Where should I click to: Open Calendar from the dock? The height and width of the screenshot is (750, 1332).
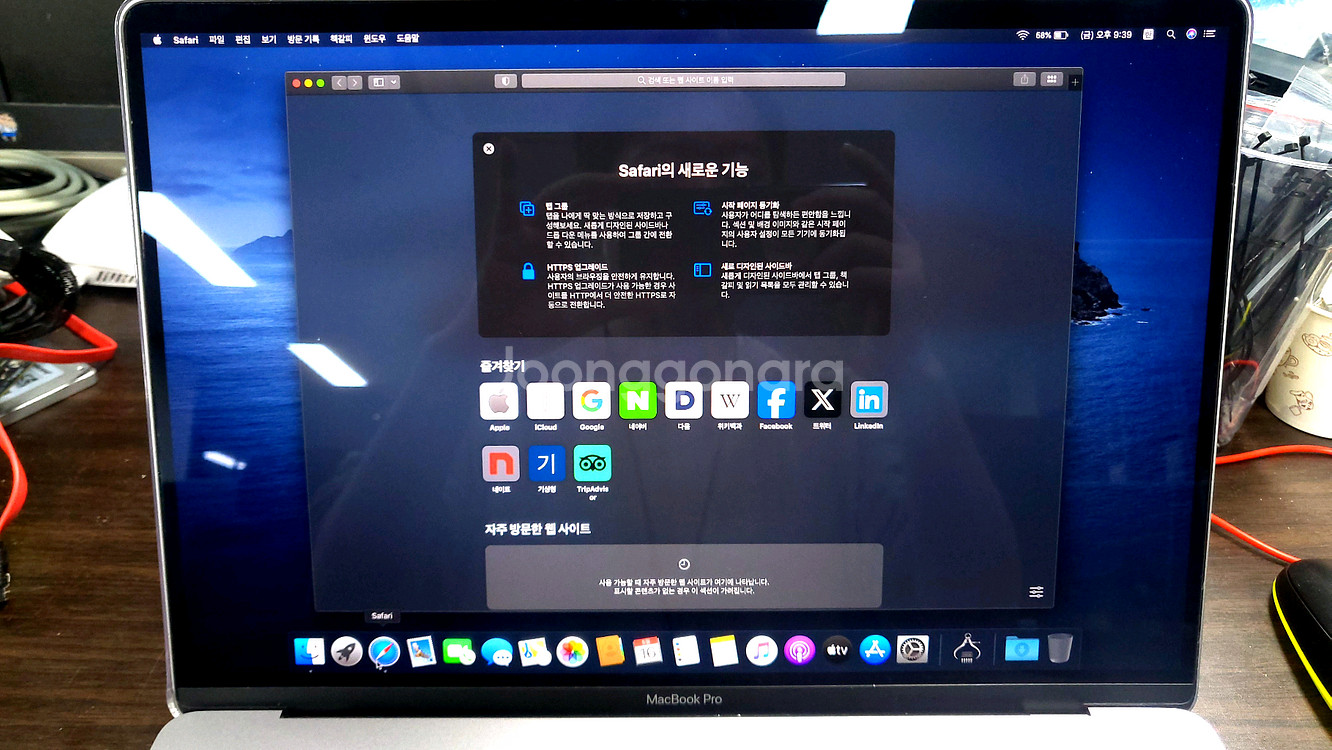[647, 651]
